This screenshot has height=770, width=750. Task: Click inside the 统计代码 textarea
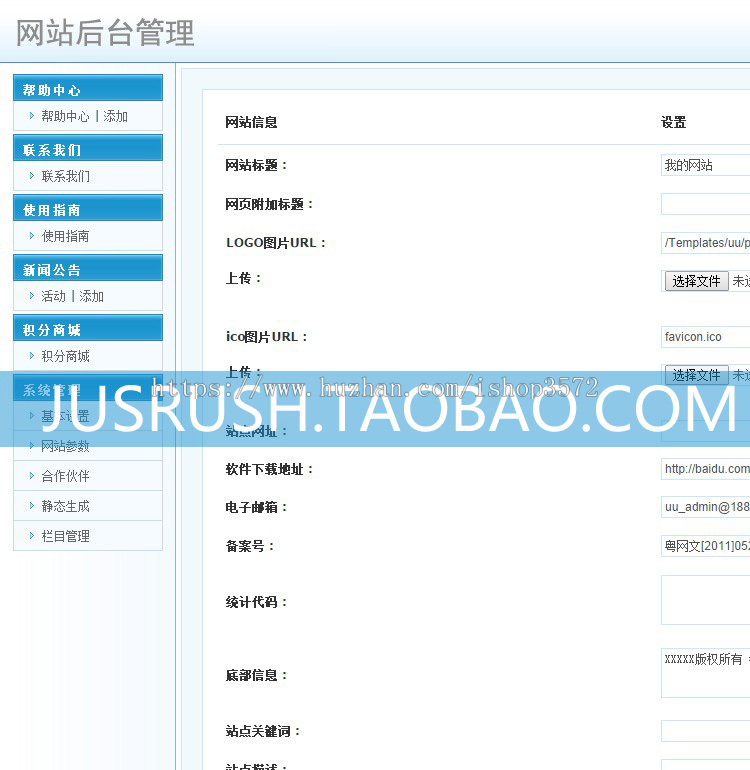pyautogui.click(x=705, y=600)
